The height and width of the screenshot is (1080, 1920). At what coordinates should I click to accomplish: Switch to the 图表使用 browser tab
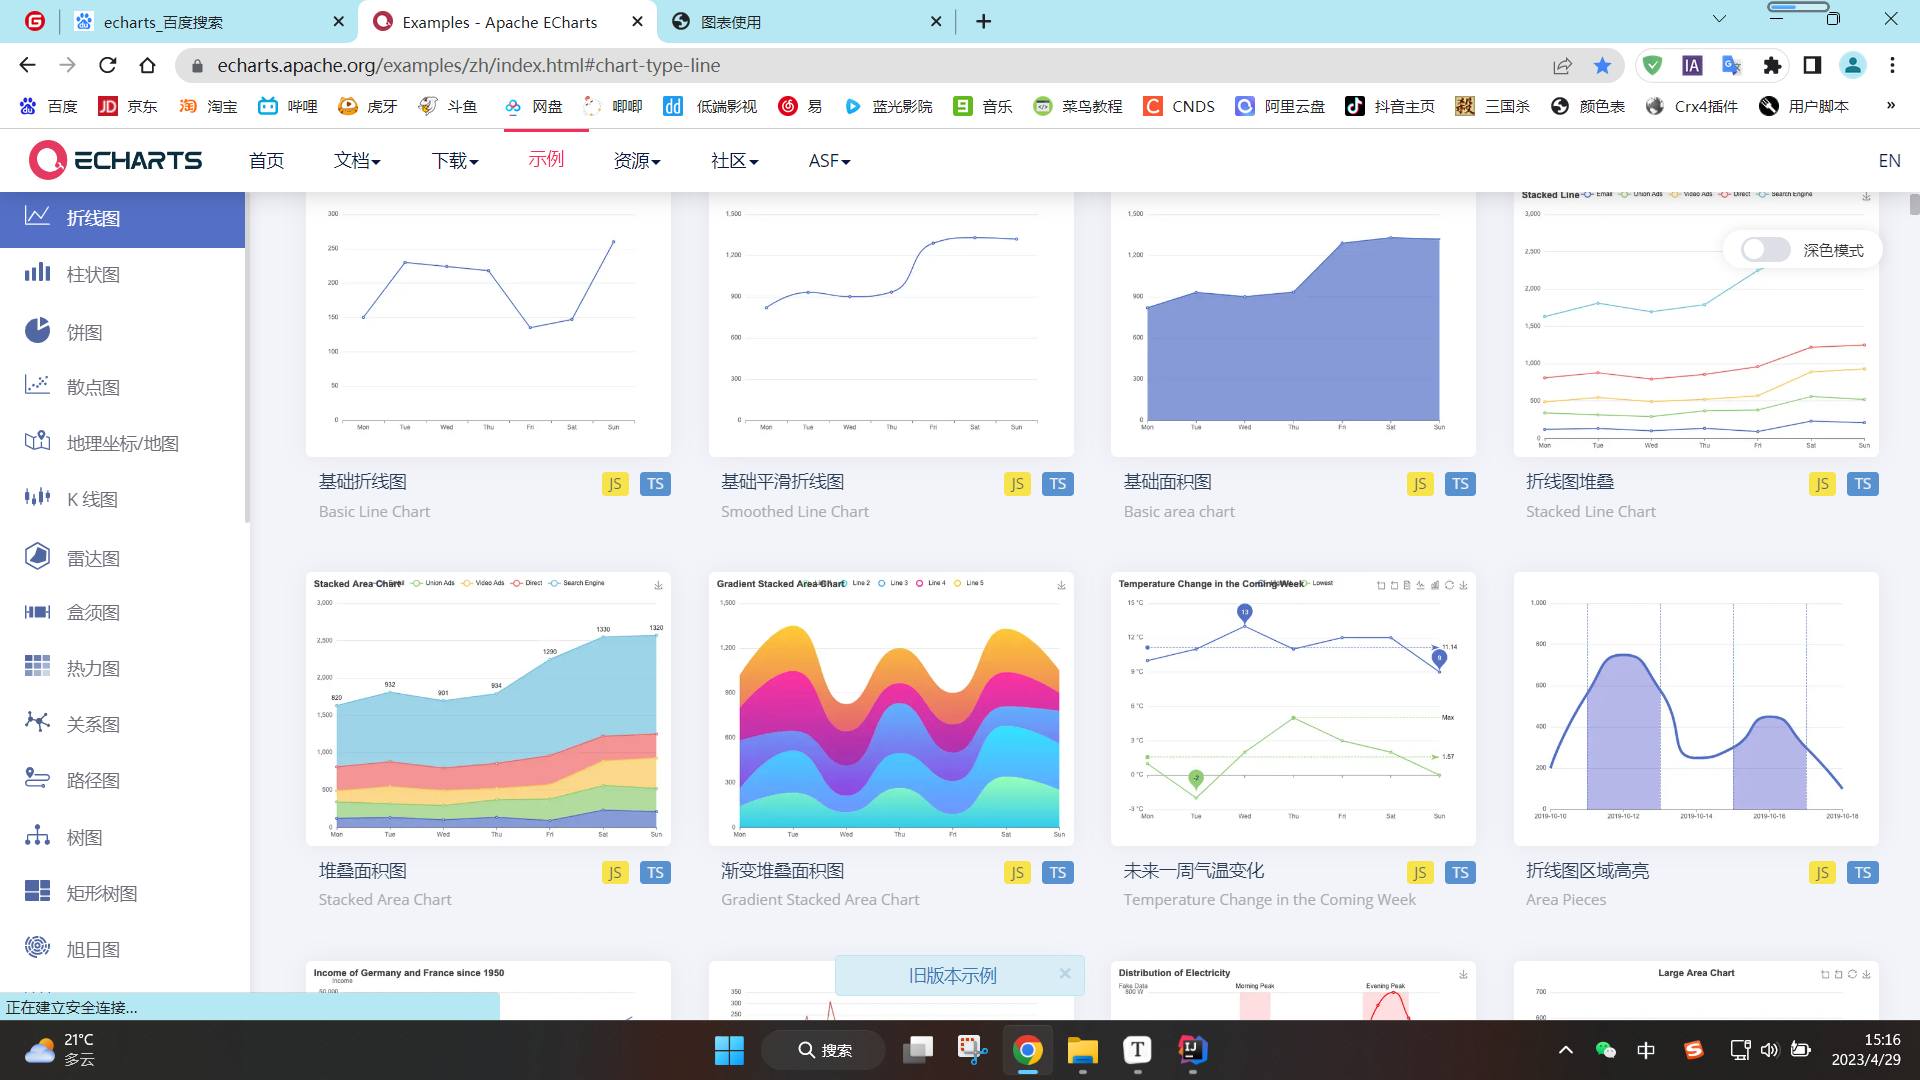[x=731, y=22]
